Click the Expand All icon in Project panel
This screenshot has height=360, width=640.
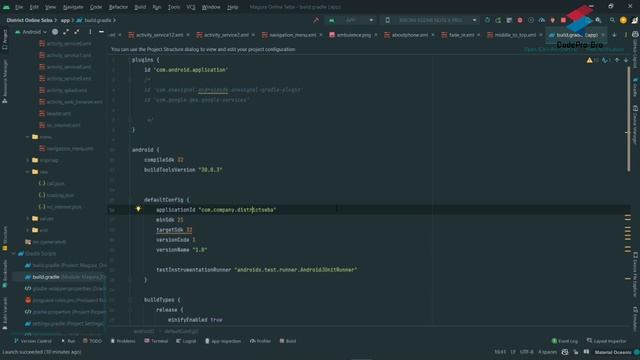point(66,32)
